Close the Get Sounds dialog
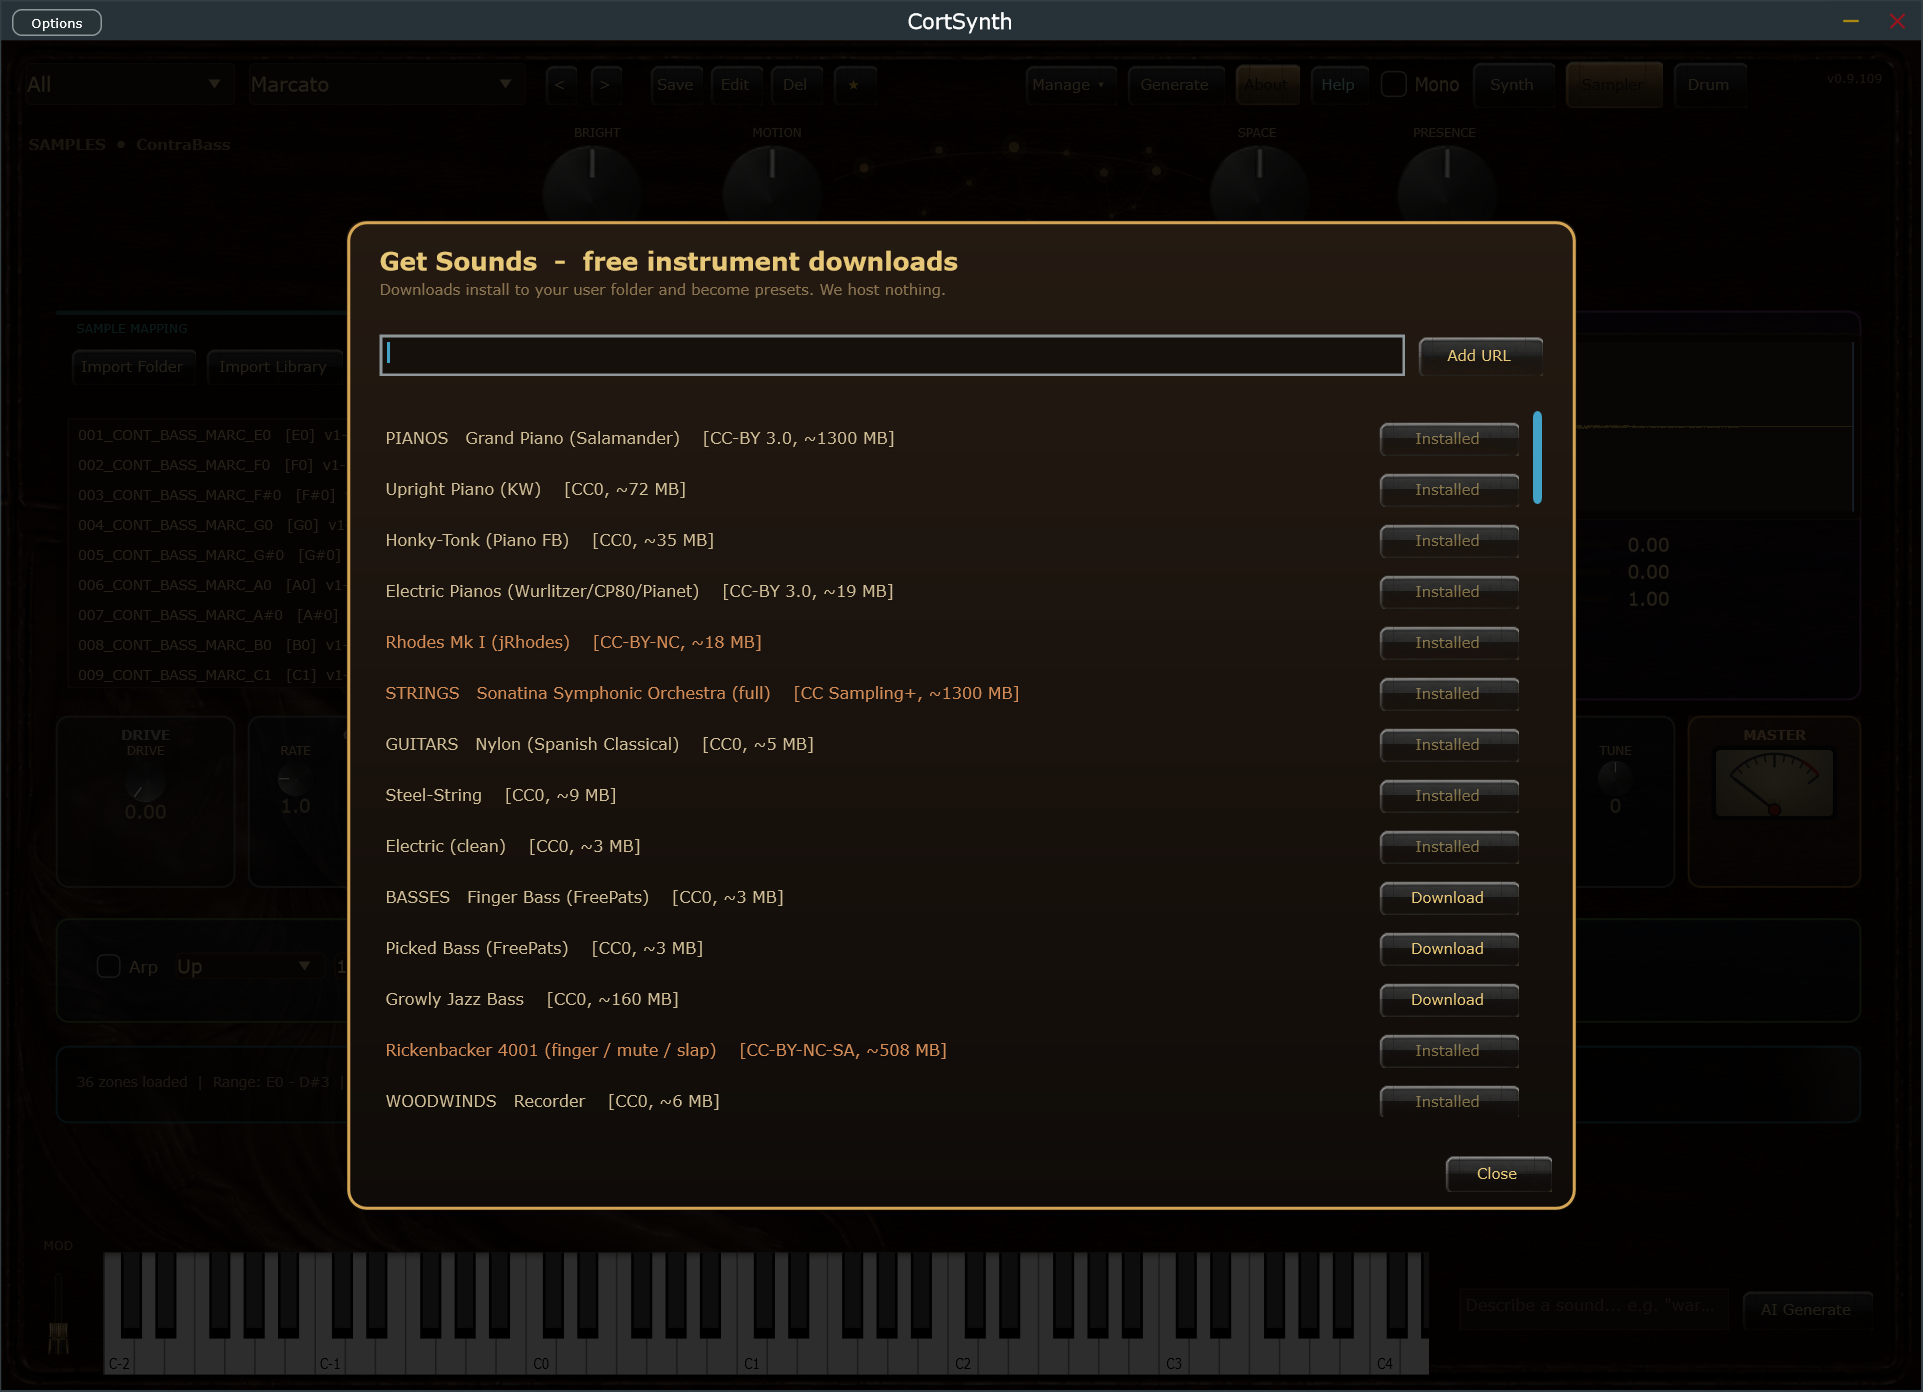Screen dimensions: 1923x1392 point(1497,1173)
